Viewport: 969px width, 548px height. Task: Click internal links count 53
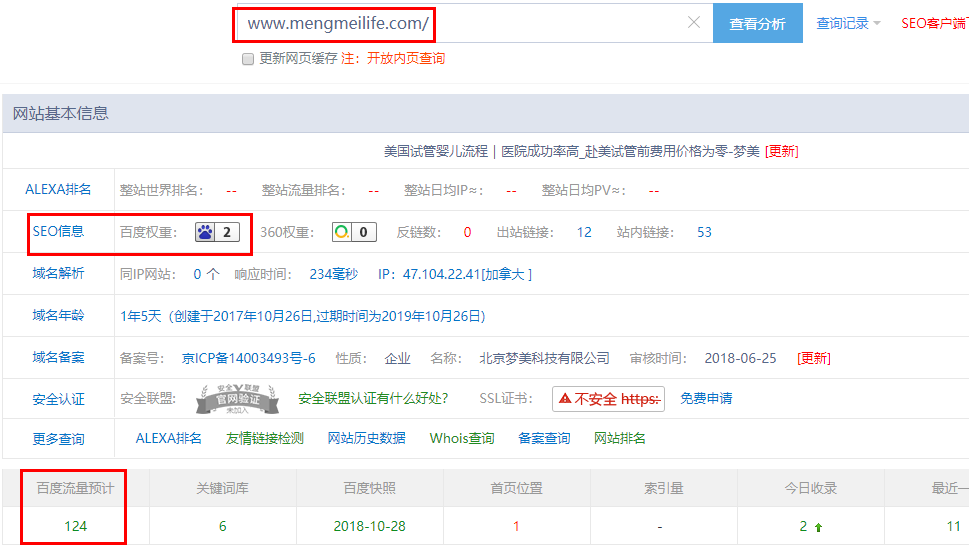(705, 232)
